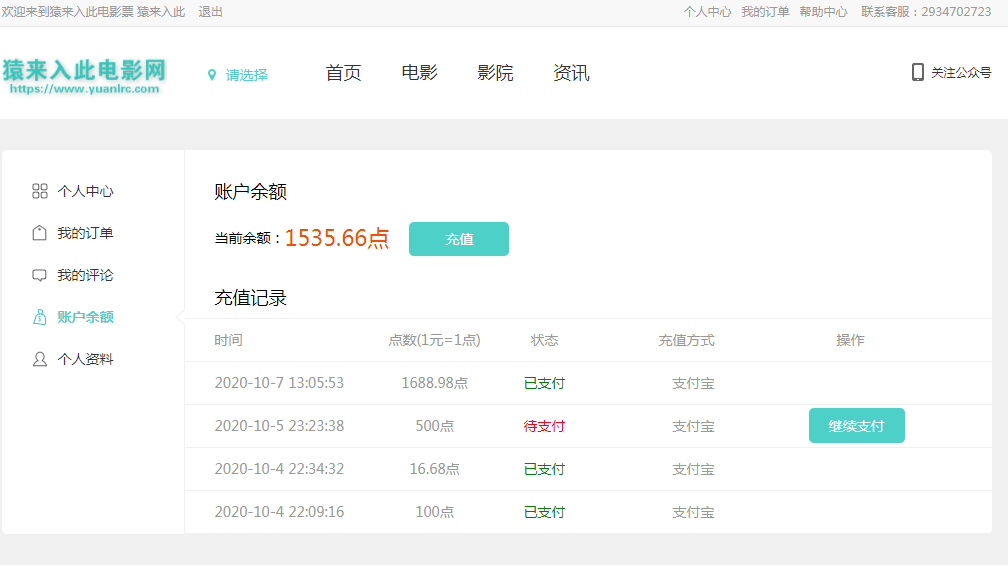Viewport: 1008px width, 566px height.
Task: Open 帮助中心 link in top bar
Action: click(823, 12)
